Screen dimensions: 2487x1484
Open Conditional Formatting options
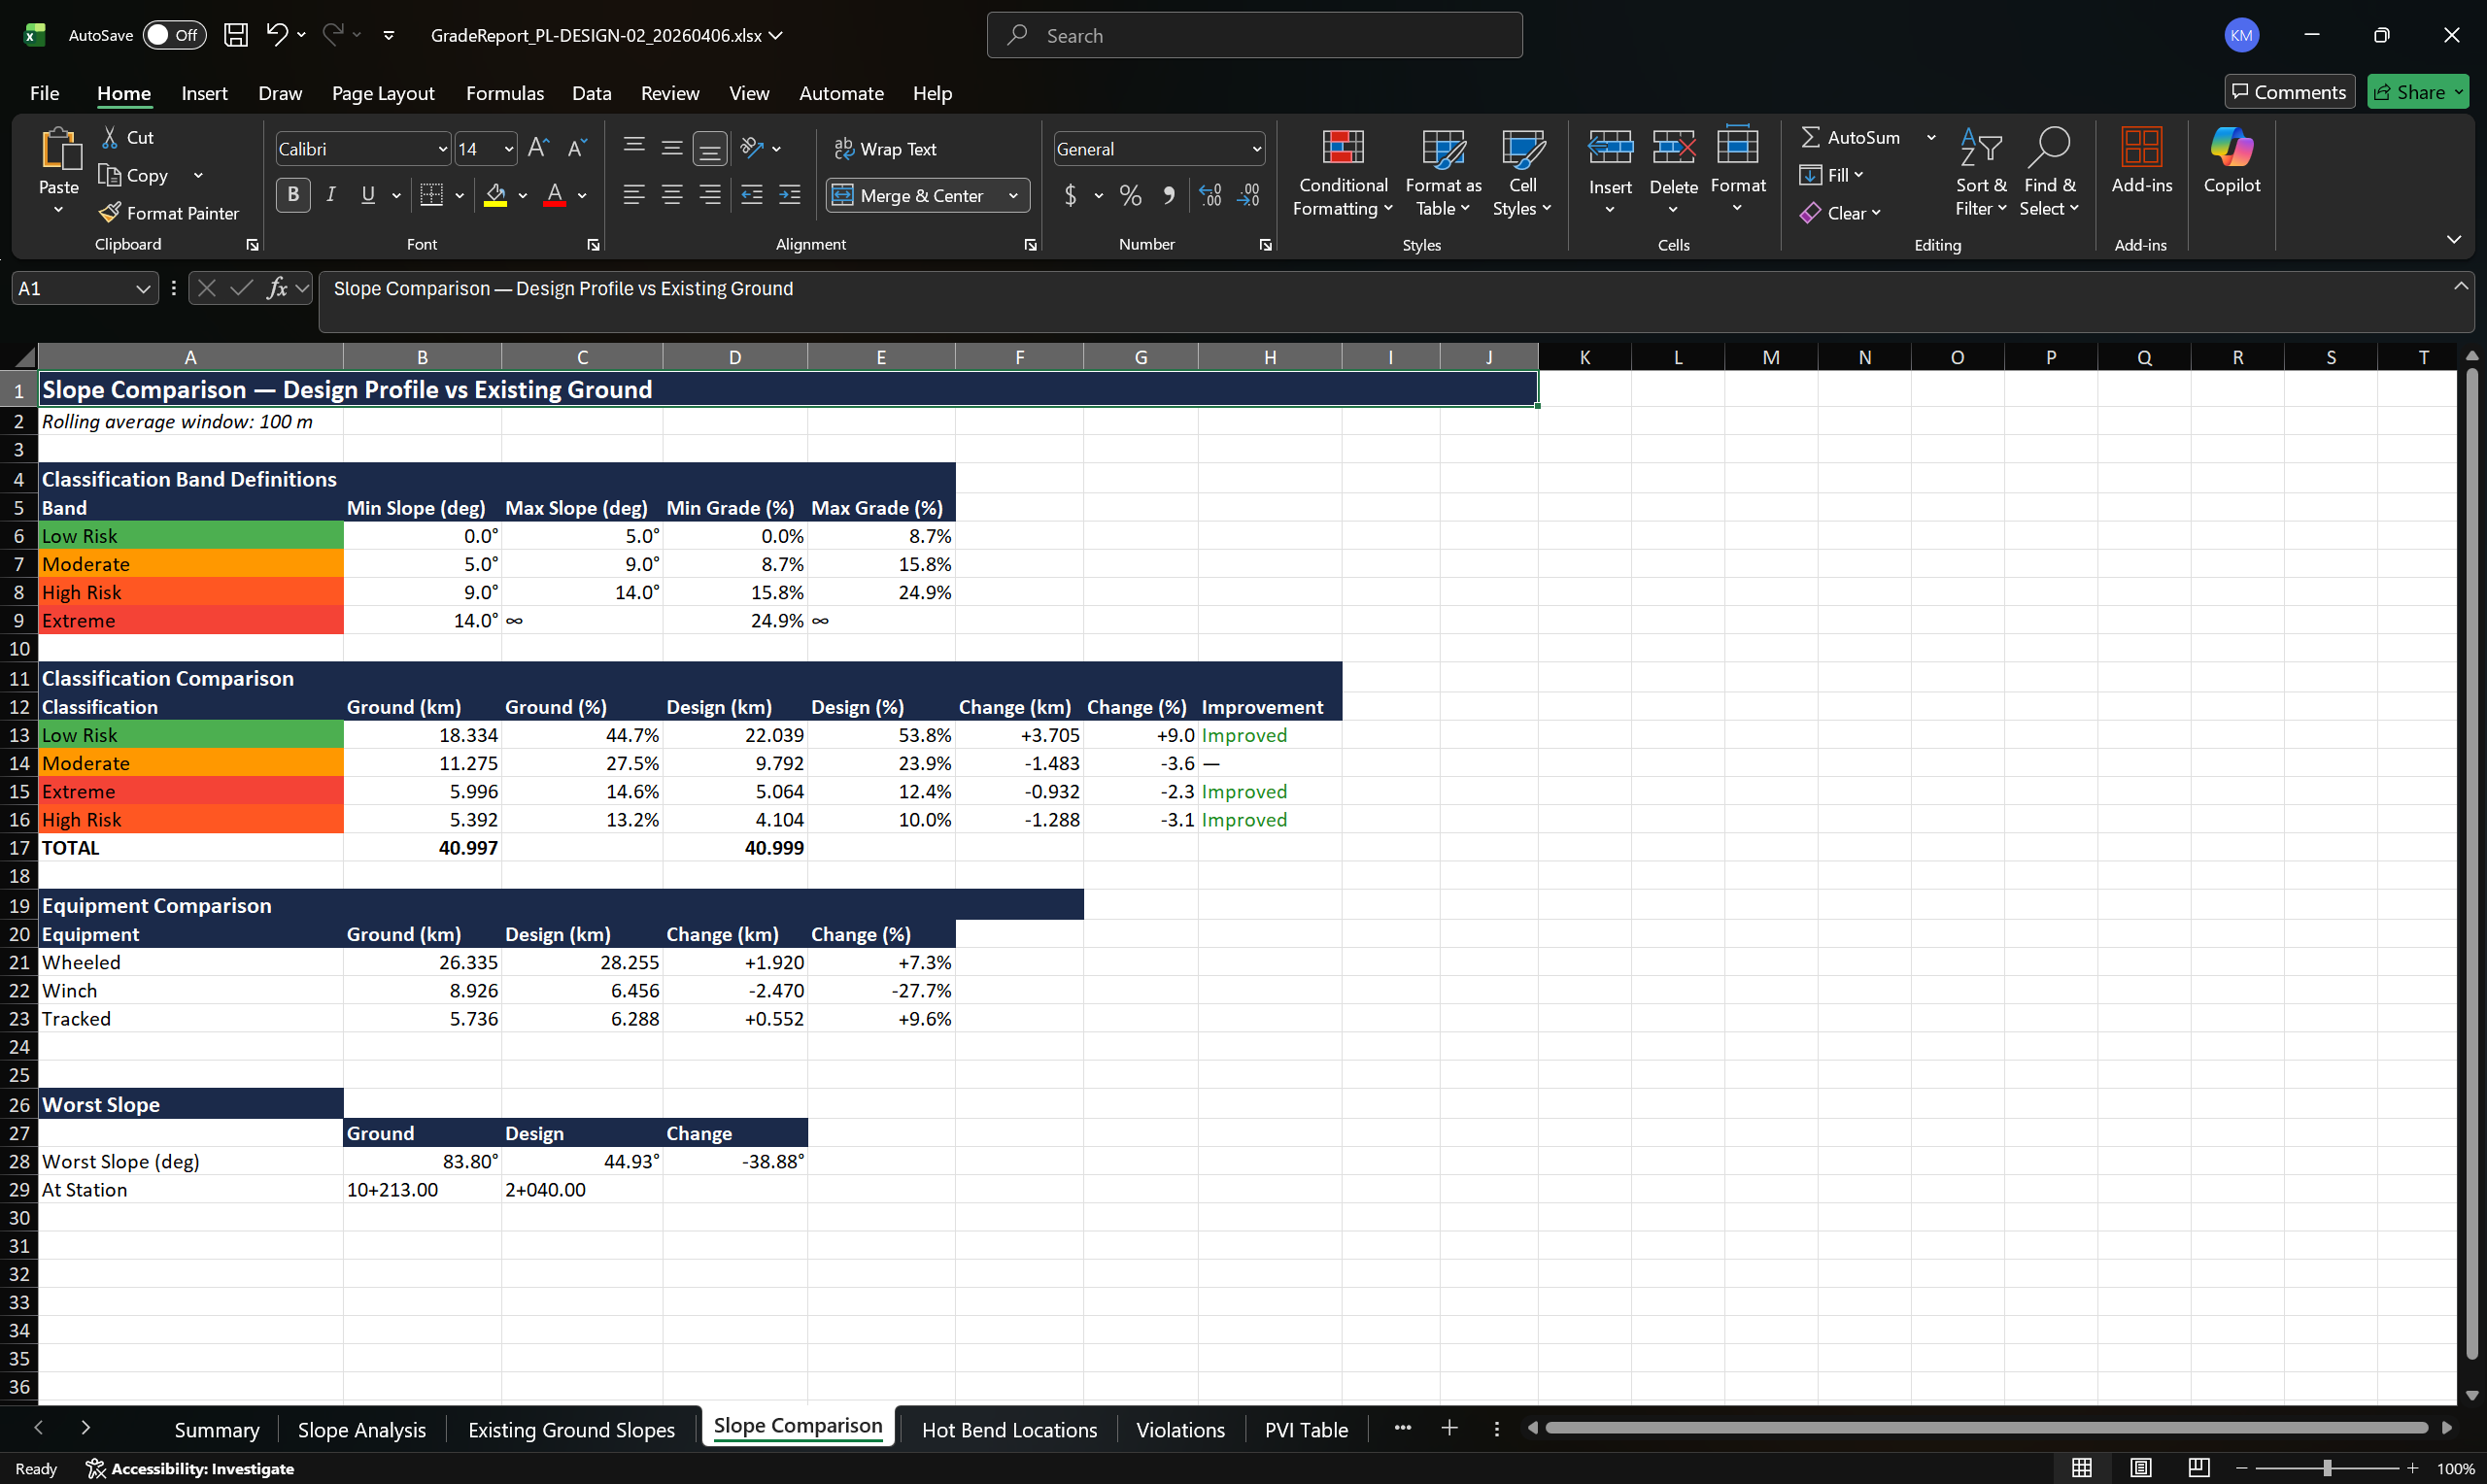(1342, 170)
